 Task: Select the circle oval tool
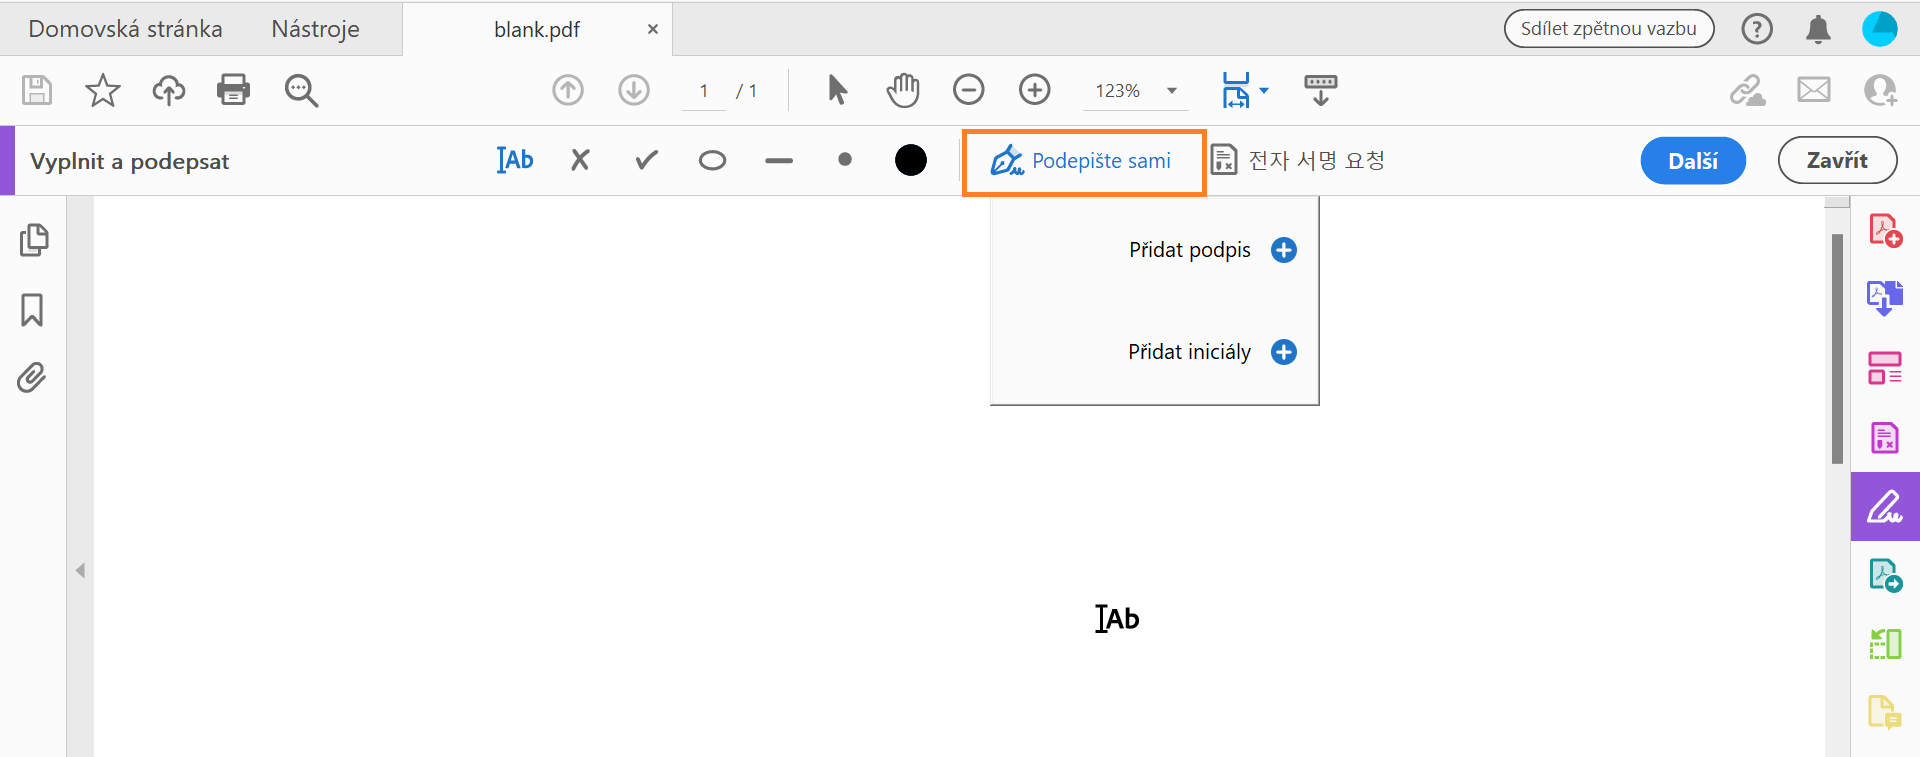point(712,160)
